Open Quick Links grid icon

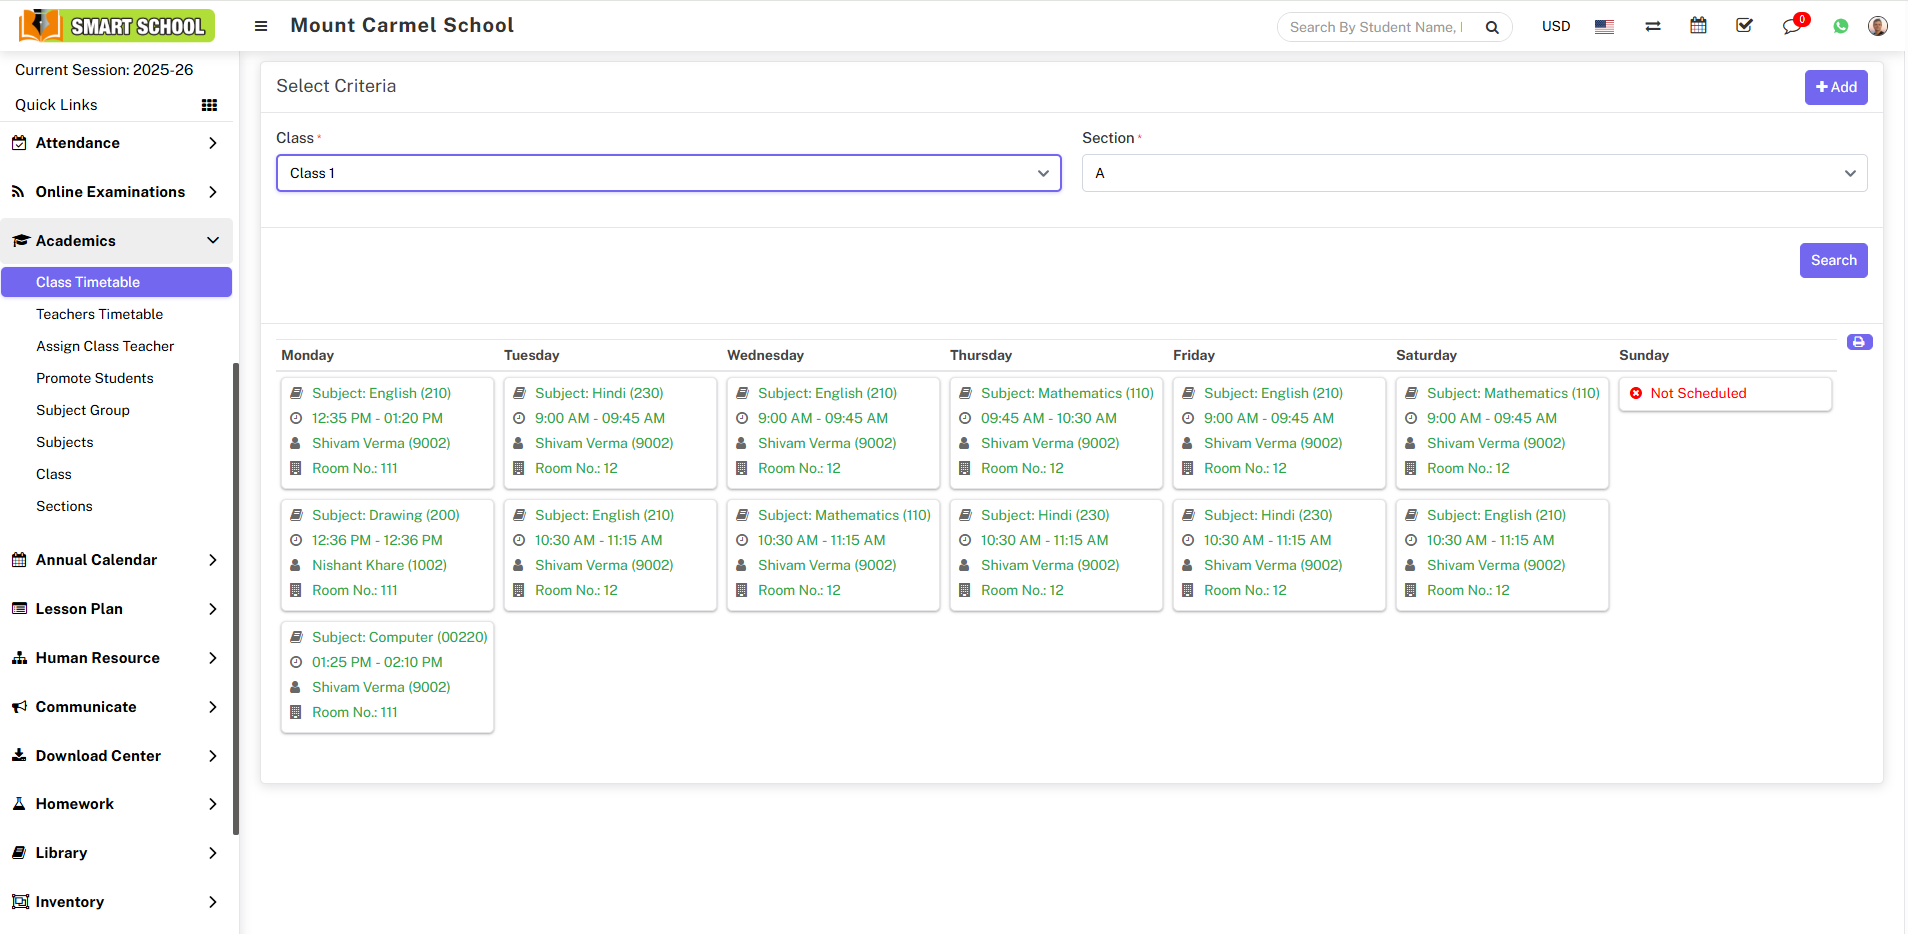click(x=209, y=105)
